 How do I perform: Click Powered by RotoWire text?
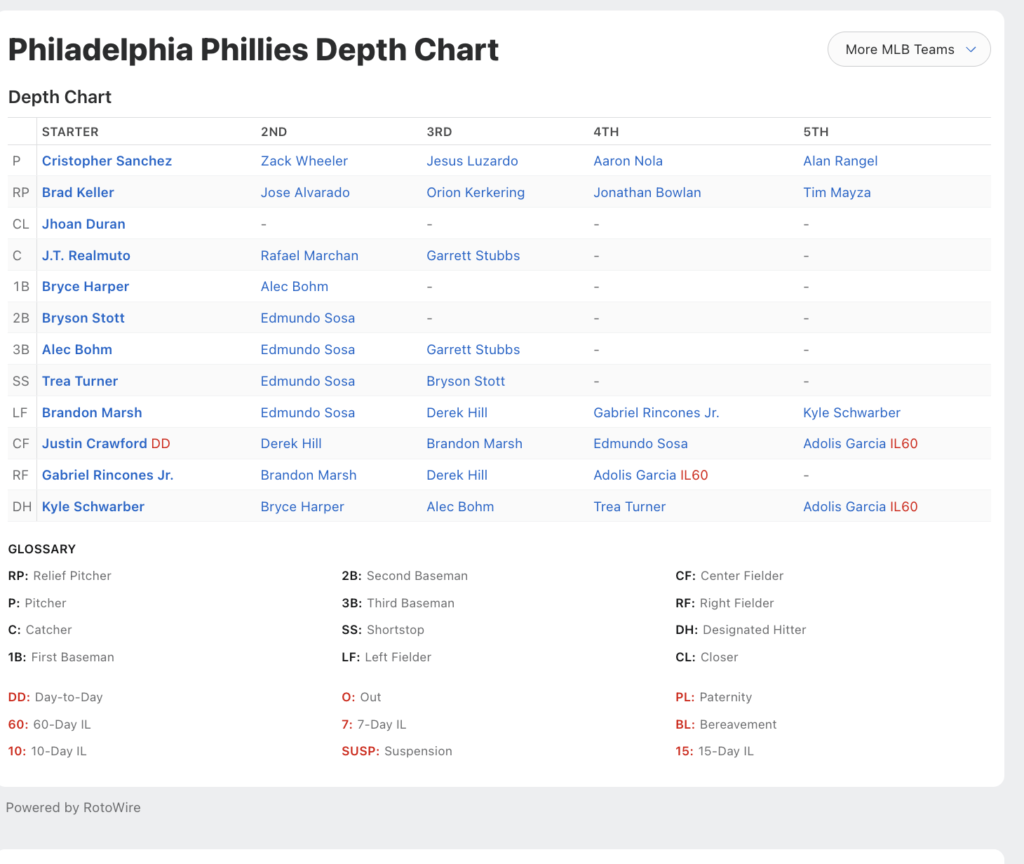(73, 808)
